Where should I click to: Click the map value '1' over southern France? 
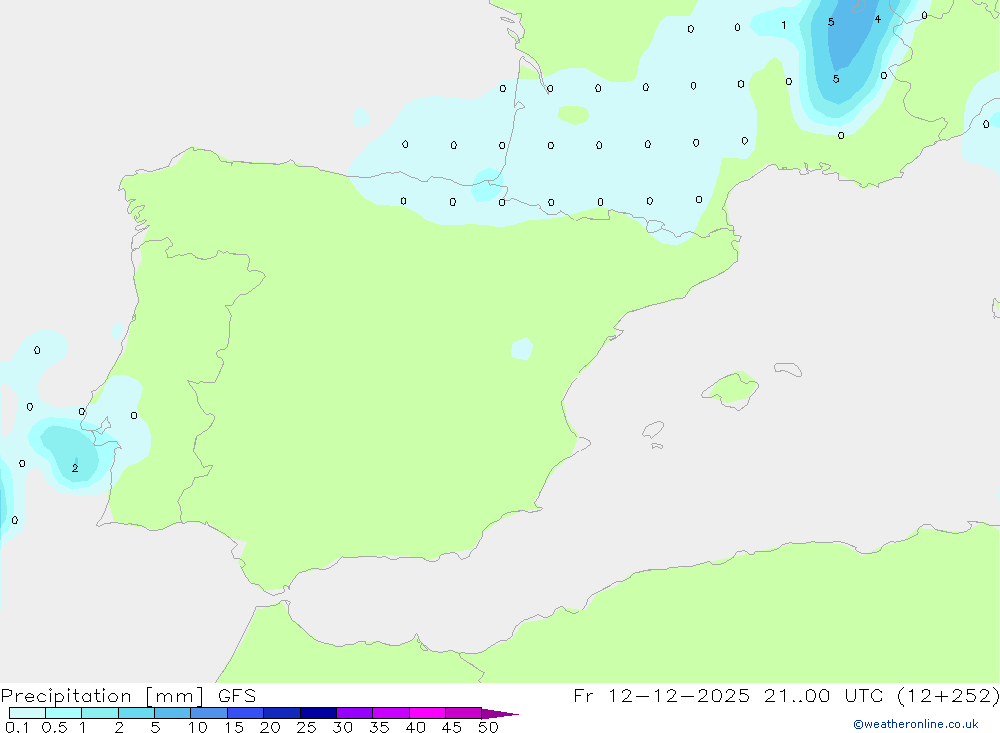[784, 26]
